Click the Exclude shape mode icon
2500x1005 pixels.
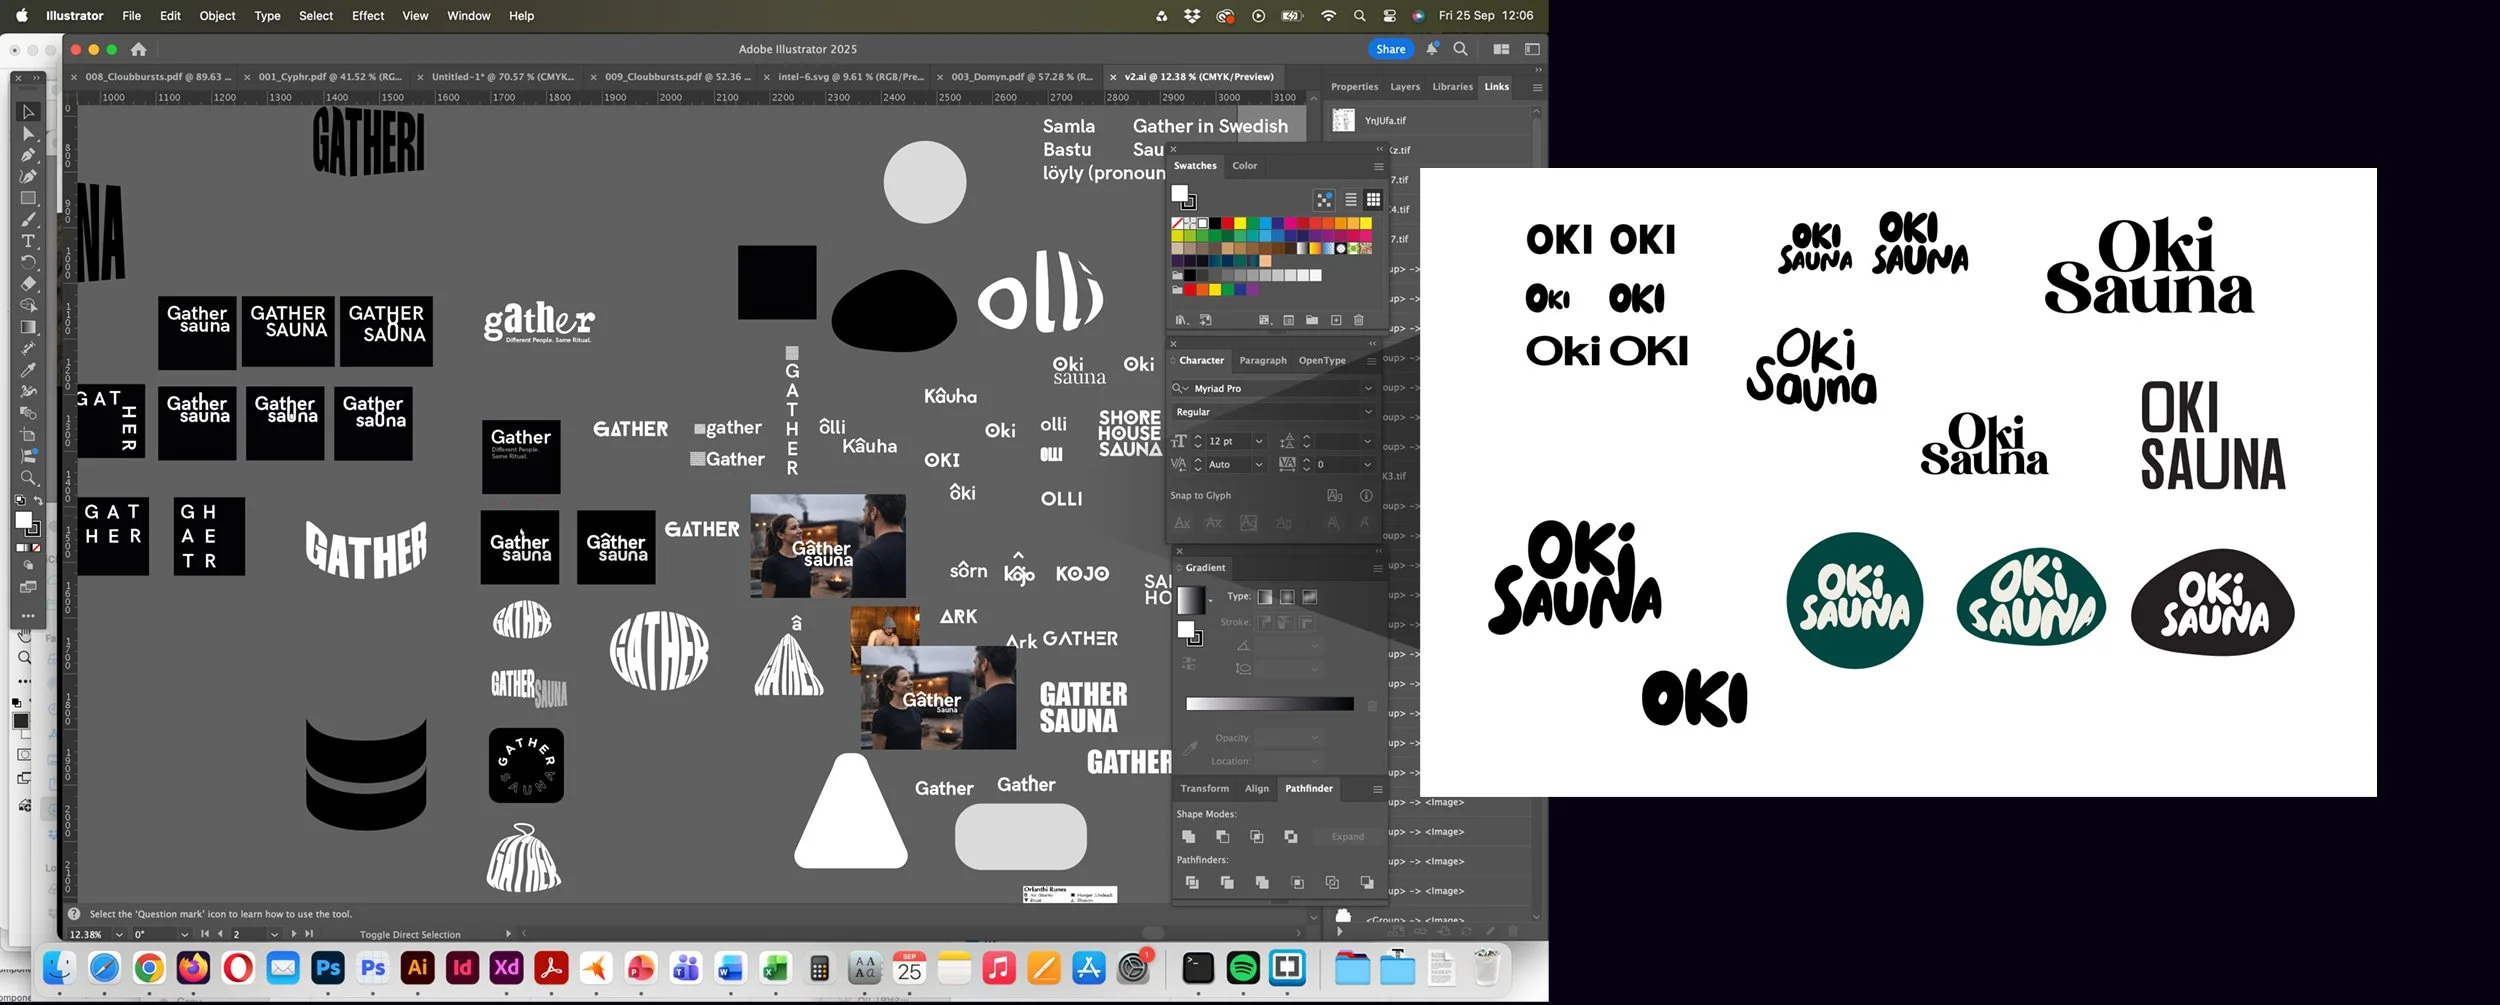[x=1291, y=837]
